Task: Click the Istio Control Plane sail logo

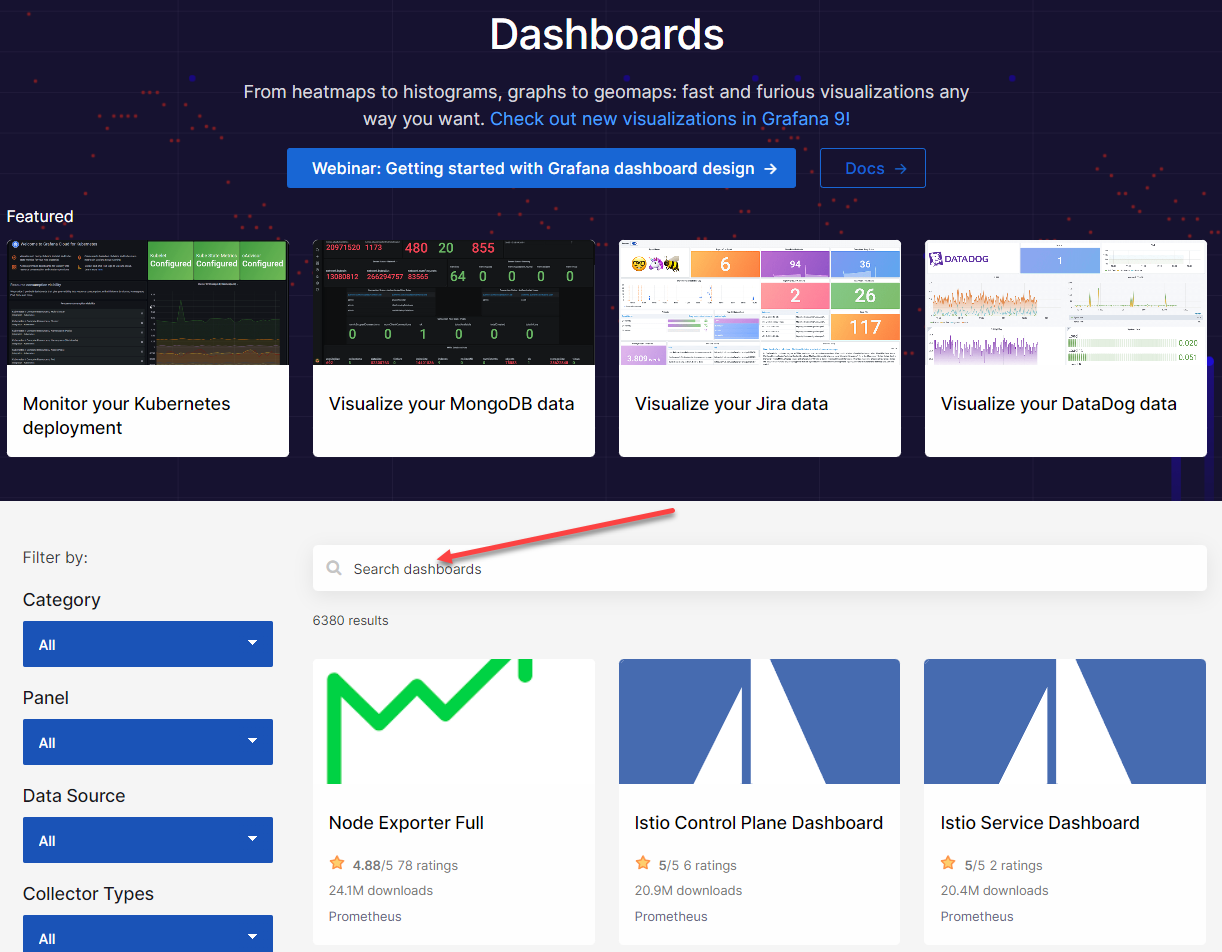Action: pyautogui.click(x=759, y=721)
